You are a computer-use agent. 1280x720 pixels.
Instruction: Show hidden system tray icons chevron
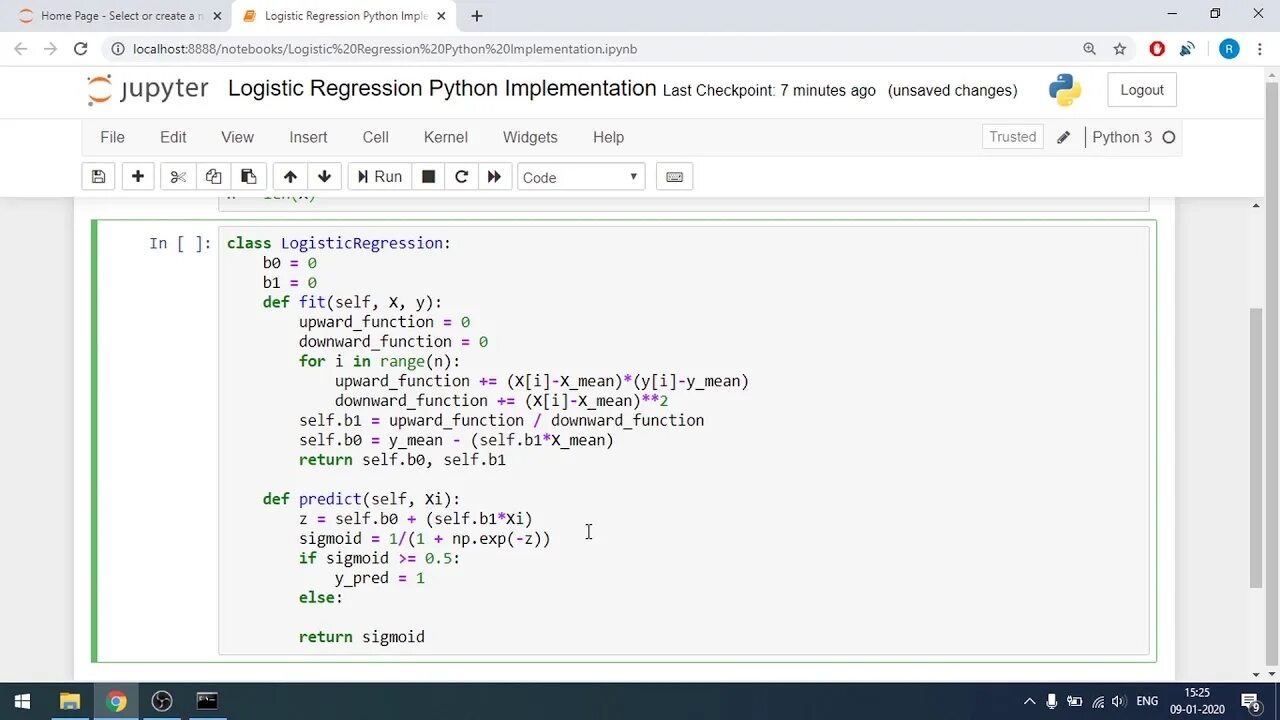1029,701
